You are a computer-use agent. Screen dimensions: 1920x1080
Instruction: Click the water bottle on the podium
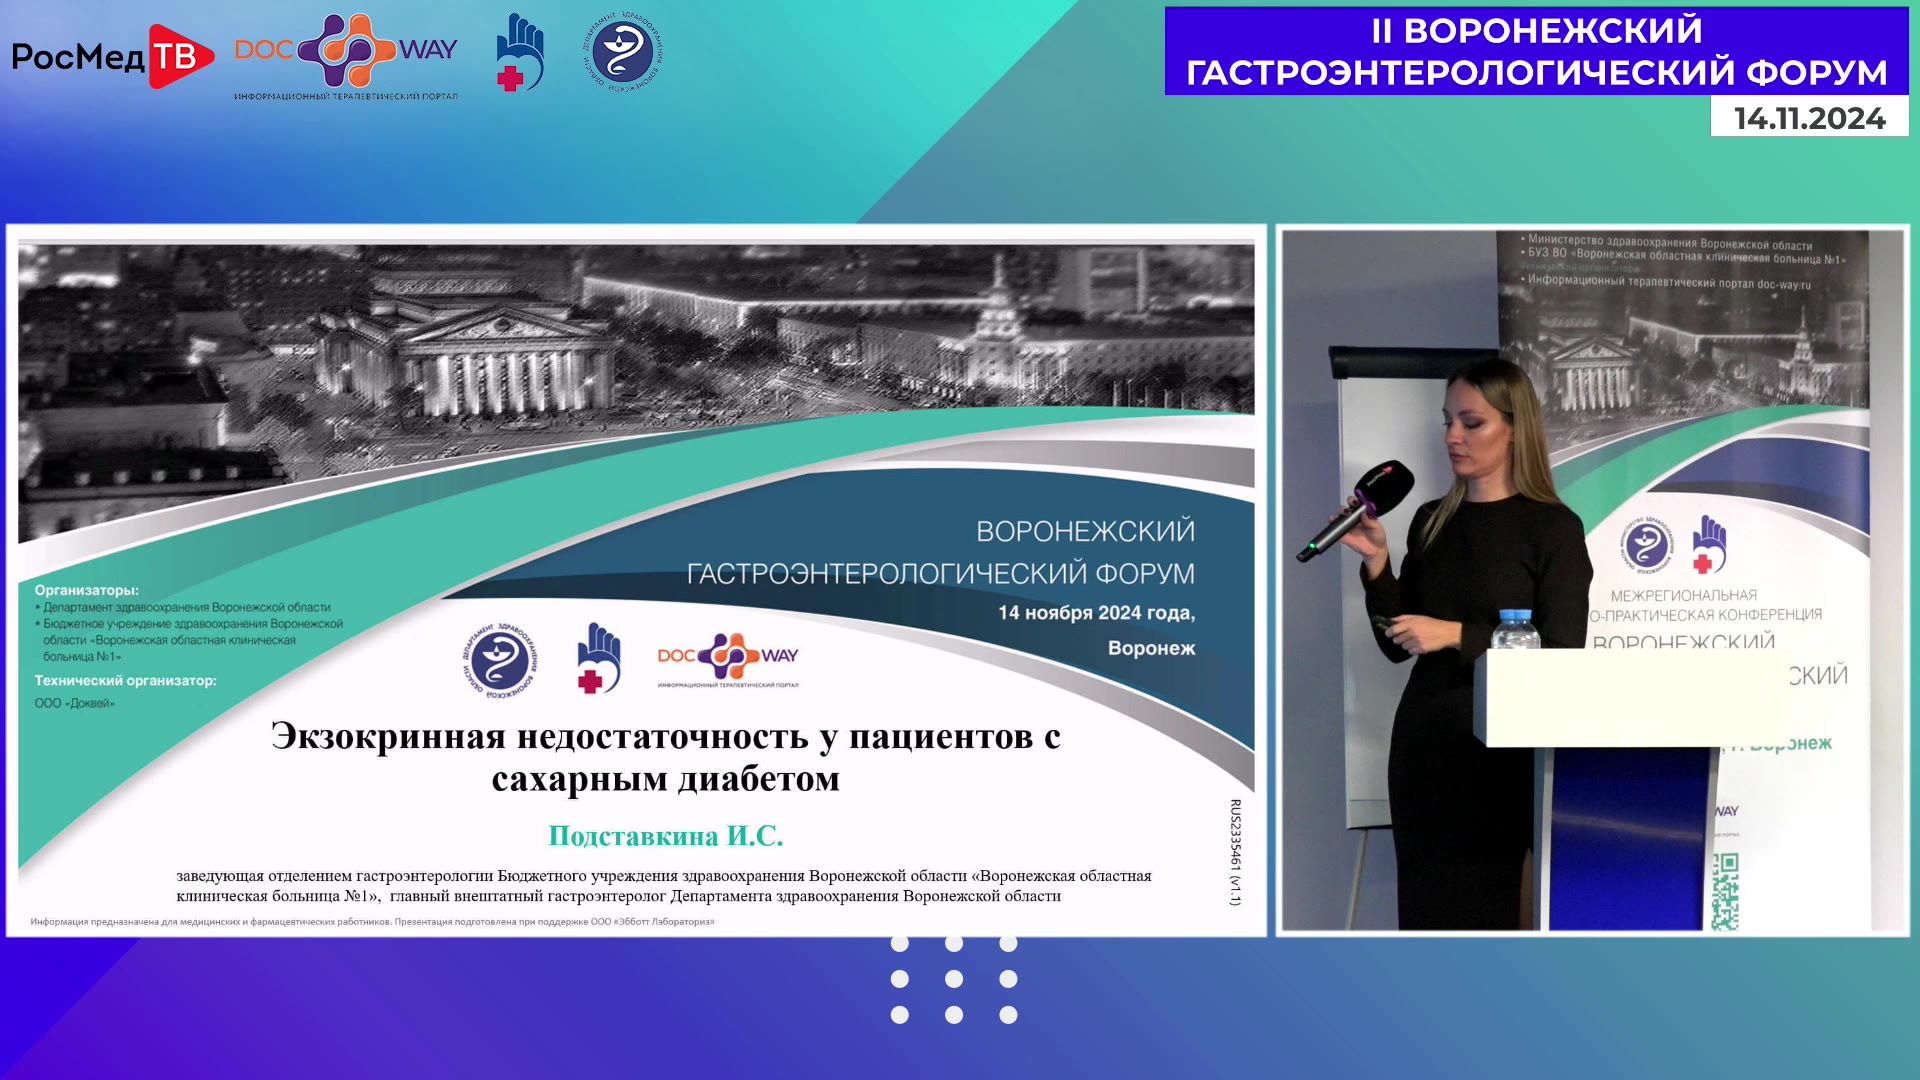(x=1514, y=629)
